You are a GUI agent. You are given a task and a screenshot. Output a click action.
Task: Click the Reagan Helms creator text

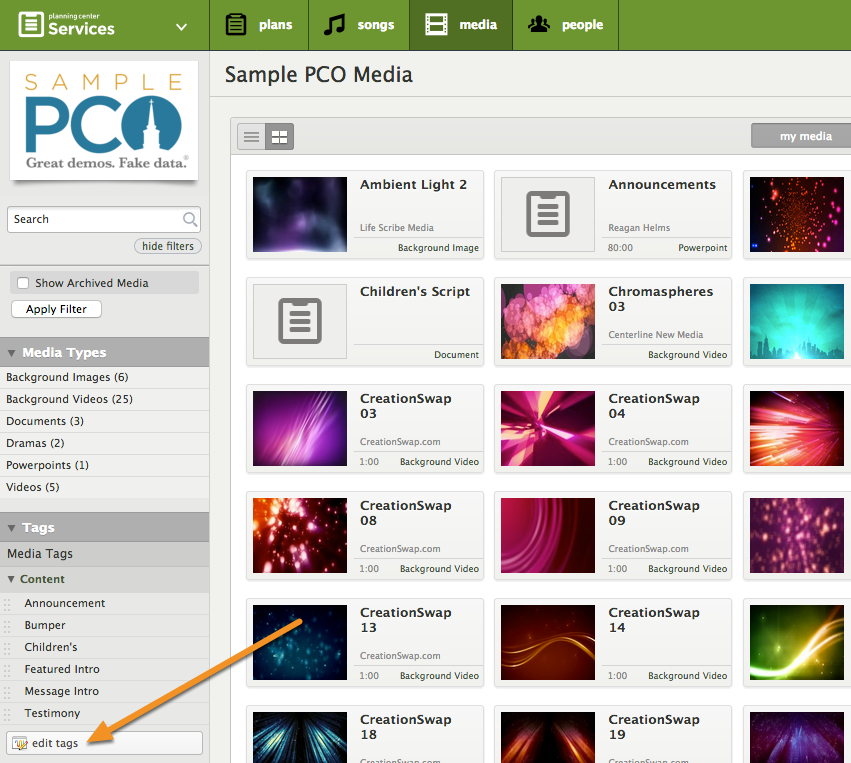pyautogui.click(x=639, y=228)
